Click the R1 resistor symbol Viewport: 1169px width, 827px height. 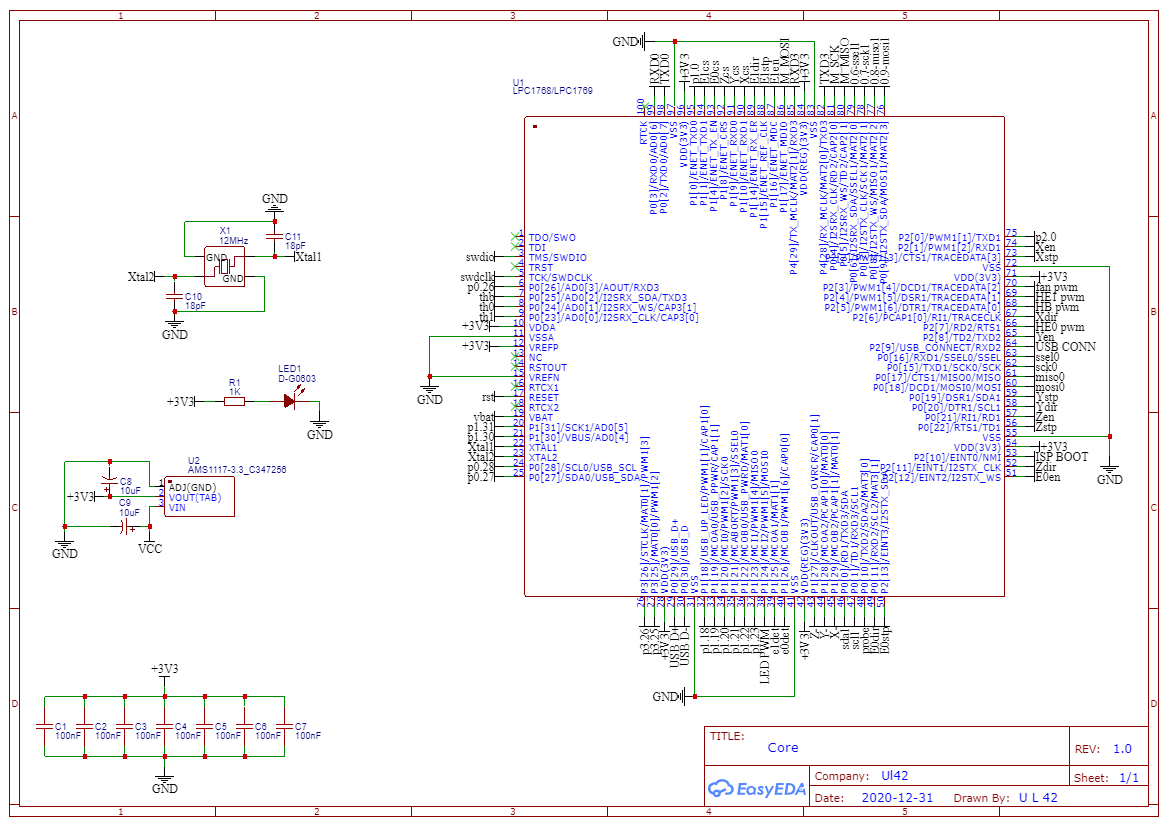[234, 401]
